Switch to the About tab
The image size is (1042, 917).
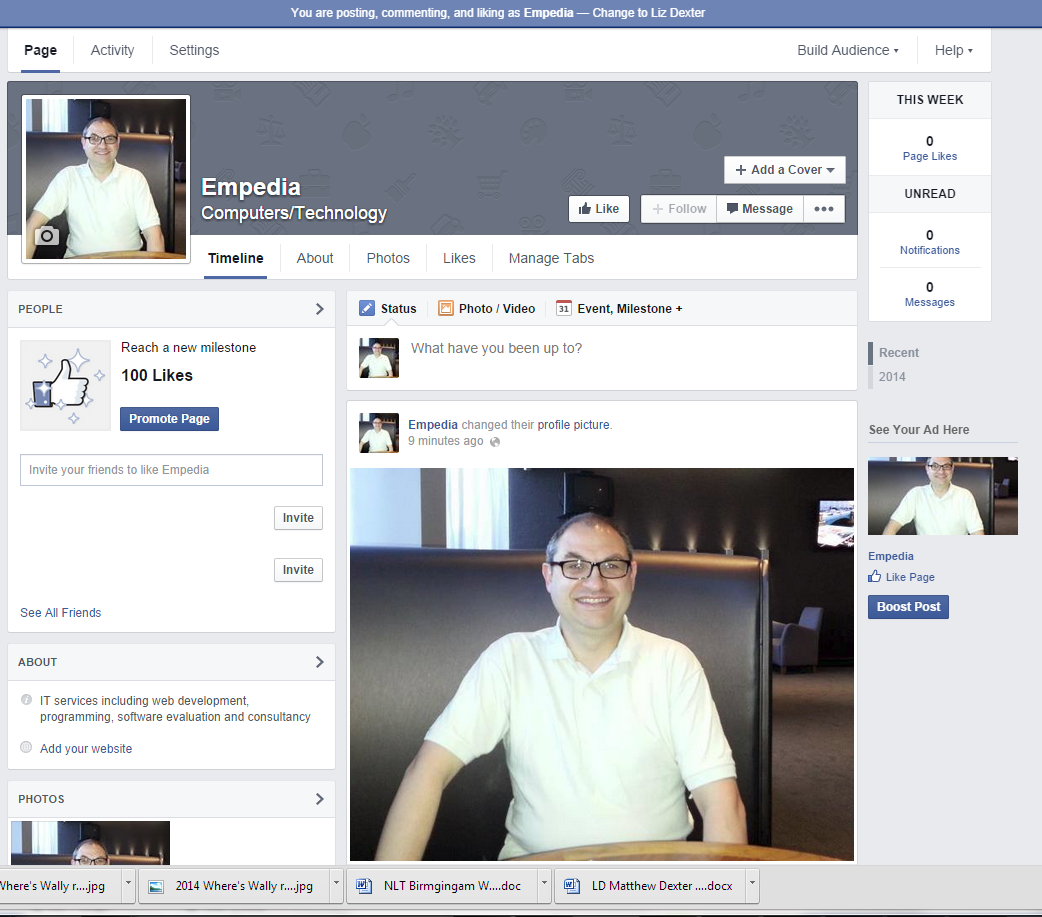pyautogui.click(x=315, y=258)
